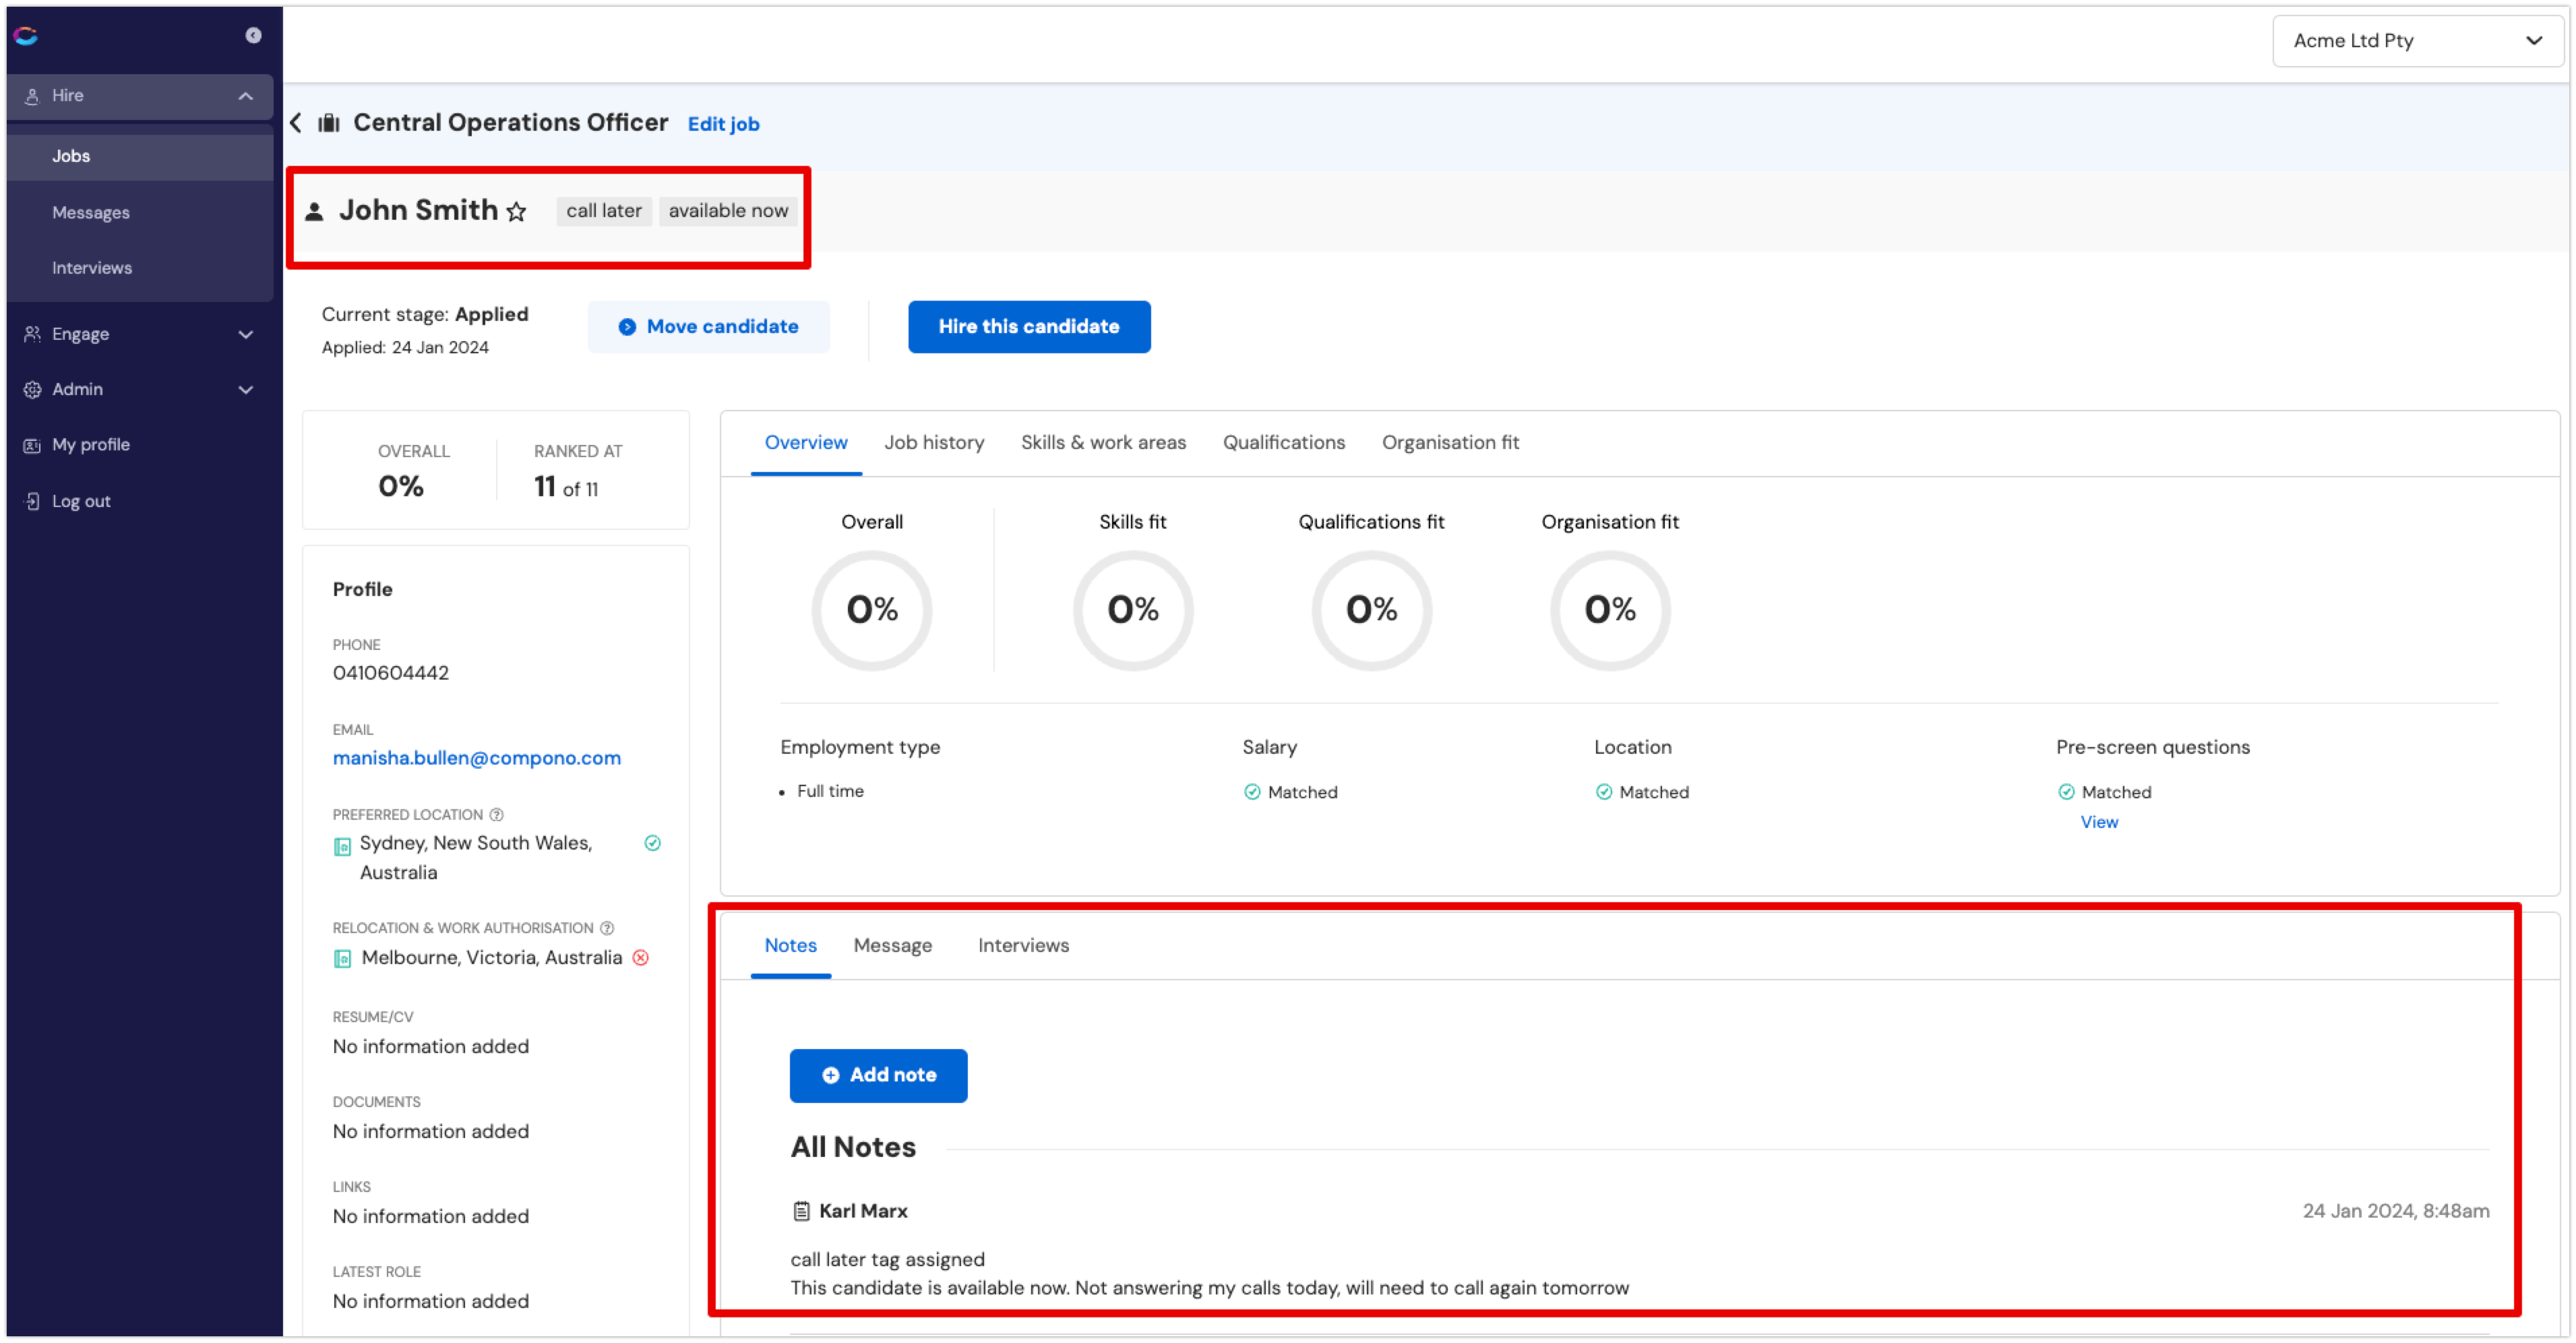Click the 'Full time' employment type entry
2576x1343 pixels.
pos(830,791)
